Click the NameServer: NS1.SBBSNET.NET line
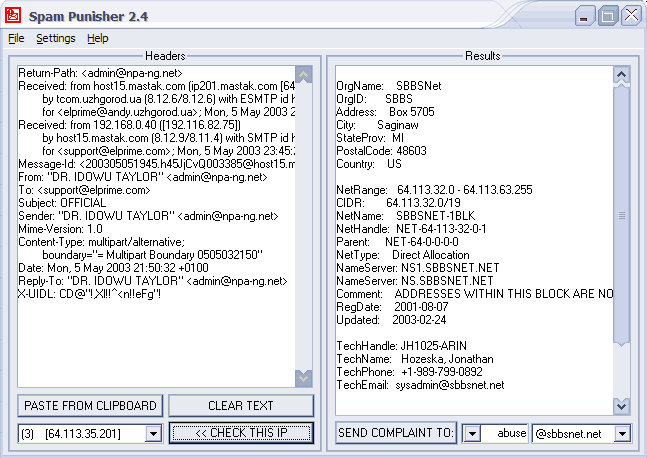 pyautogui.click(x=418, y=268)
